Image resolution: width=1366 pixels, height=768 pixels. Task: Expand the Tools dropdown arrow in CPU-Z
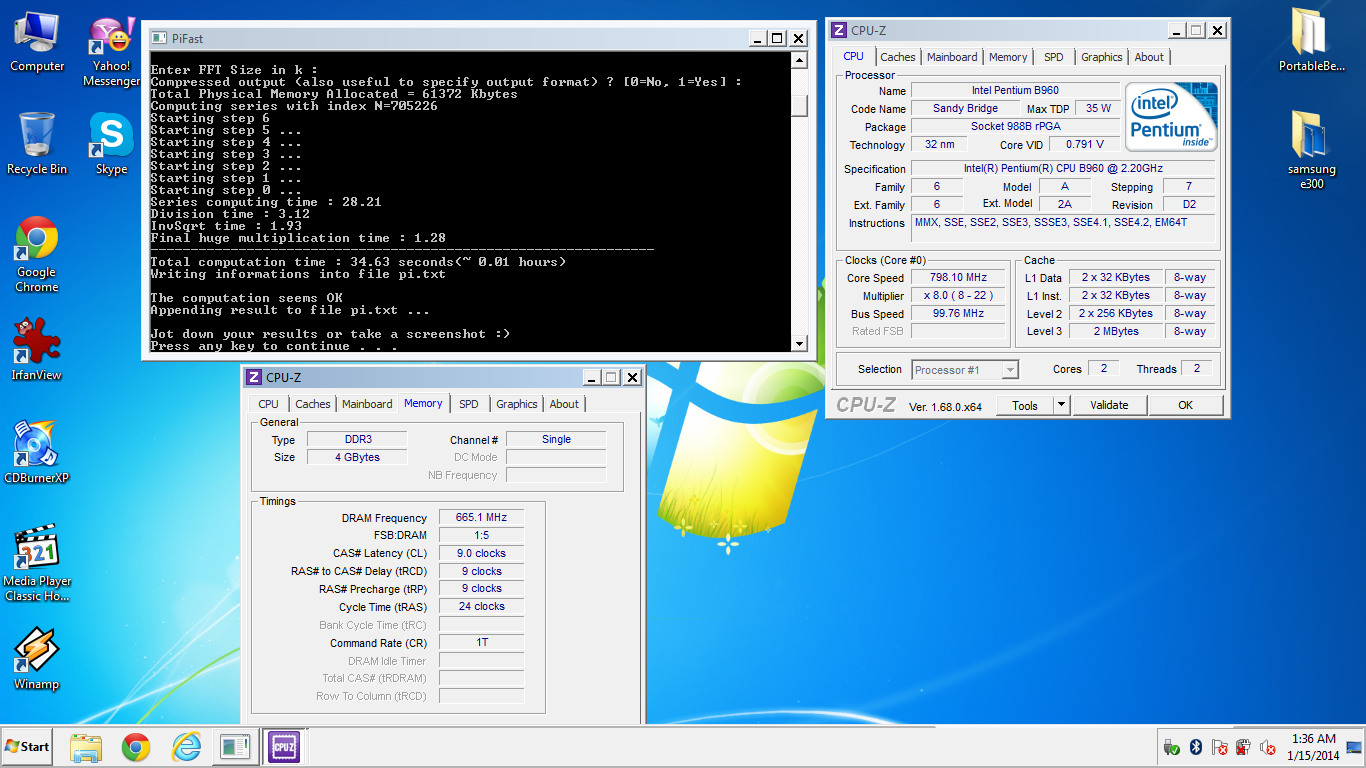1061,405
